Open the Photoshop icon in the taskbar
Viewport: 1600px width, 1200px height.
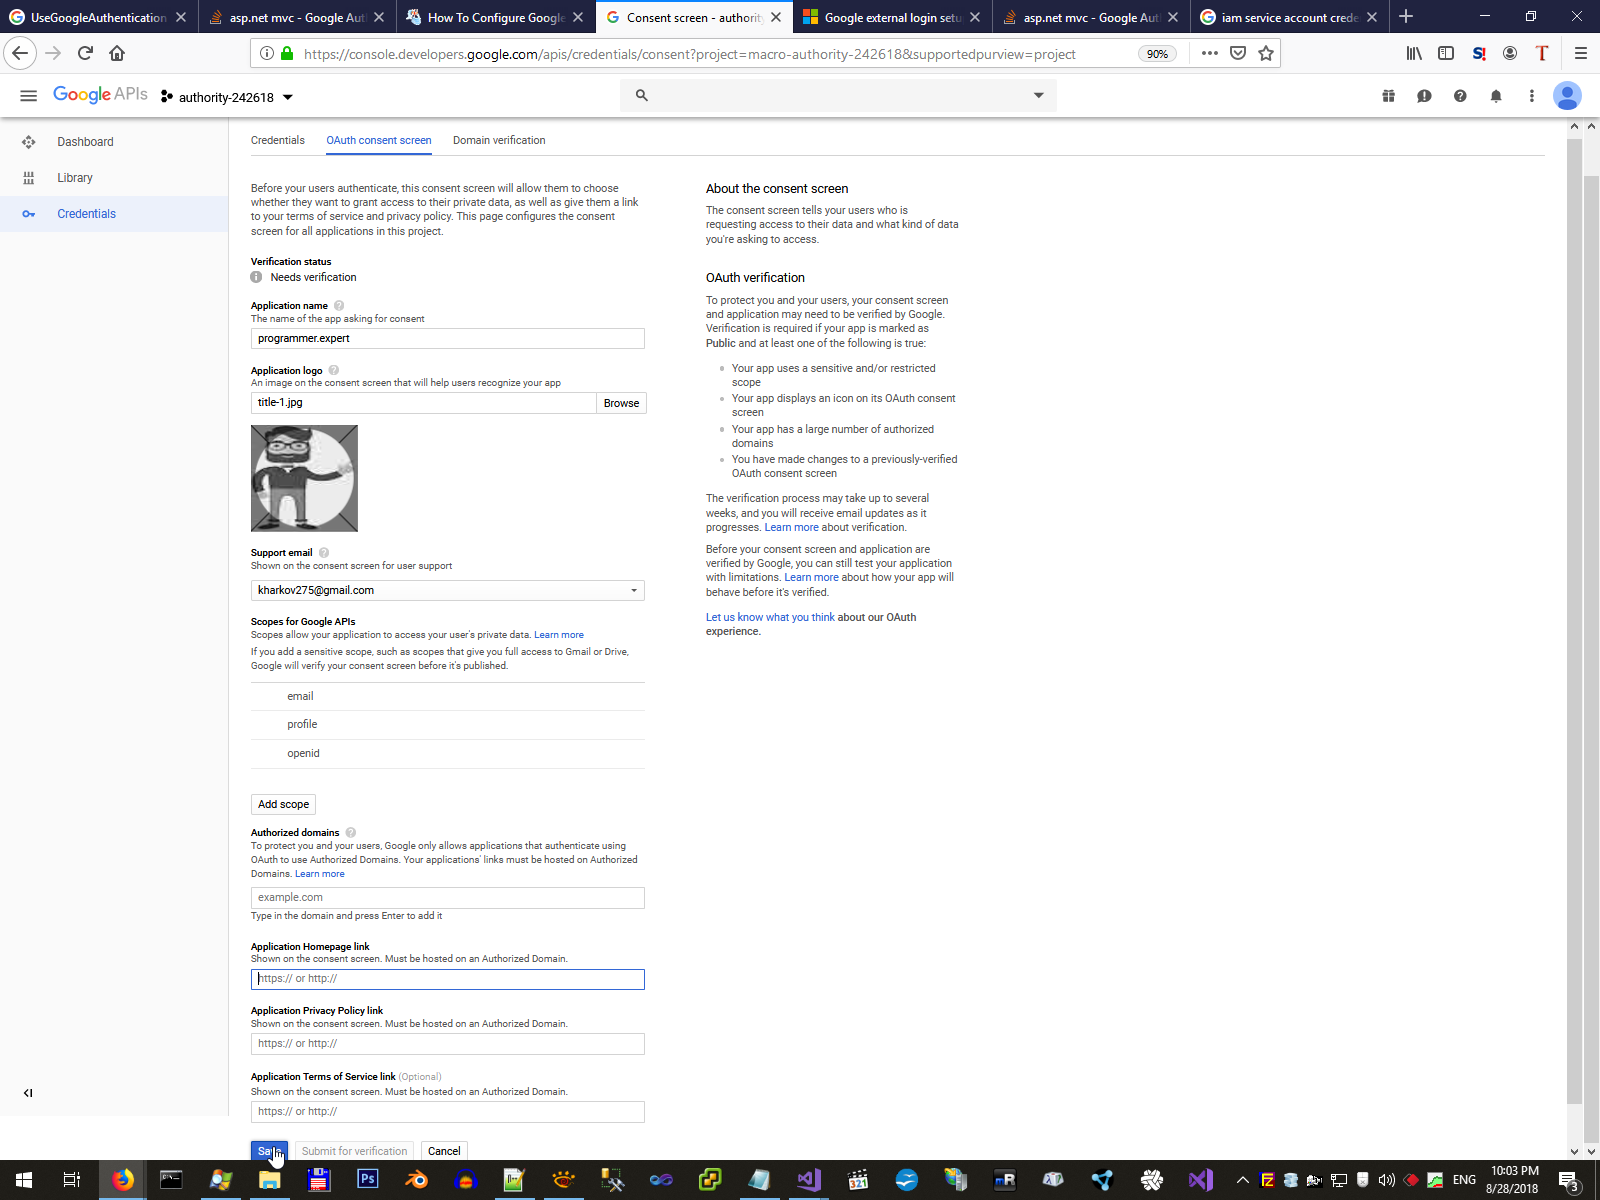[368, 1179]
